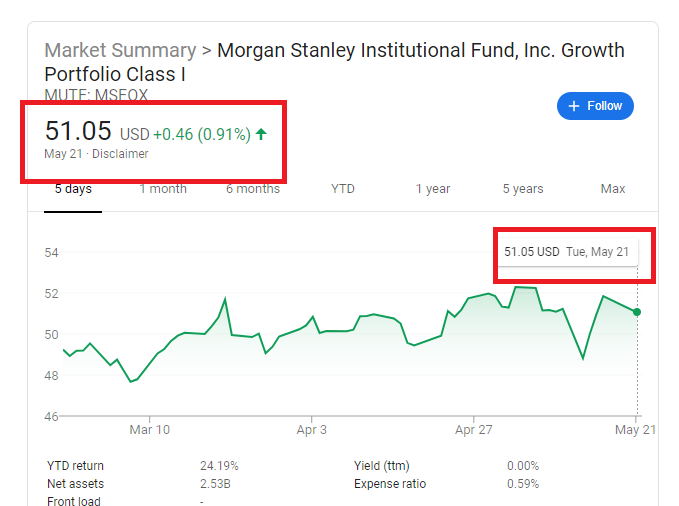The height and width of the screenshot is (506, 679).
Task: Click the green up arrow icon
Action: pos(262,134)
